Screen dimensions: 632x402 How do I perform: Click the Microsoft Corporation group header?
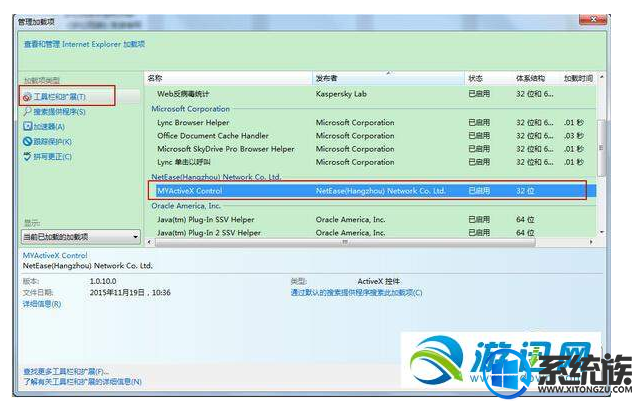tap(190, 109)
